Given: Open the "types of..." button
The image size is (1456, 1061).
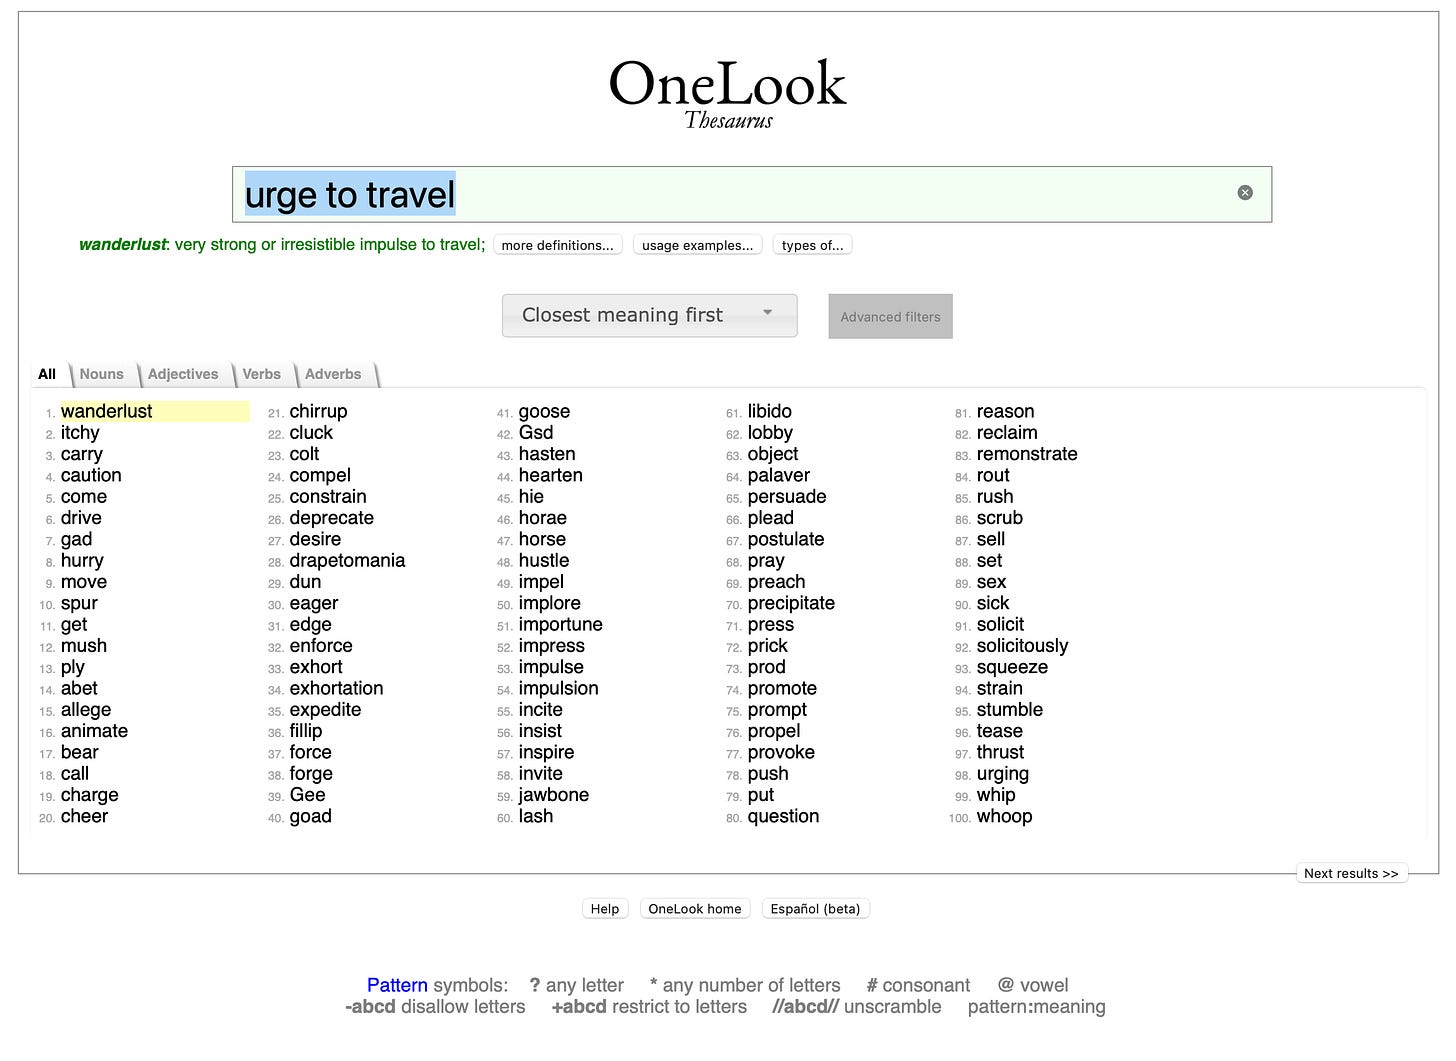Looking at the screenshot, I should point(812,245).
